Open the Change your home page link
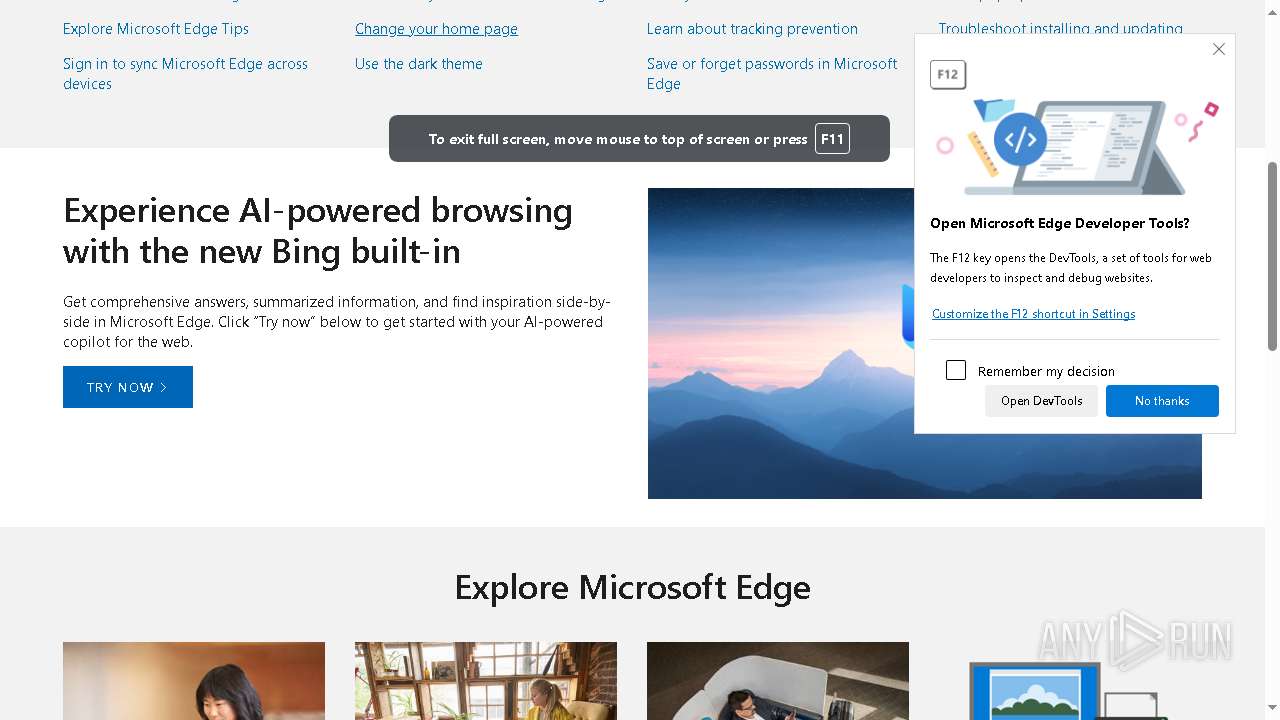 [436, 29]
